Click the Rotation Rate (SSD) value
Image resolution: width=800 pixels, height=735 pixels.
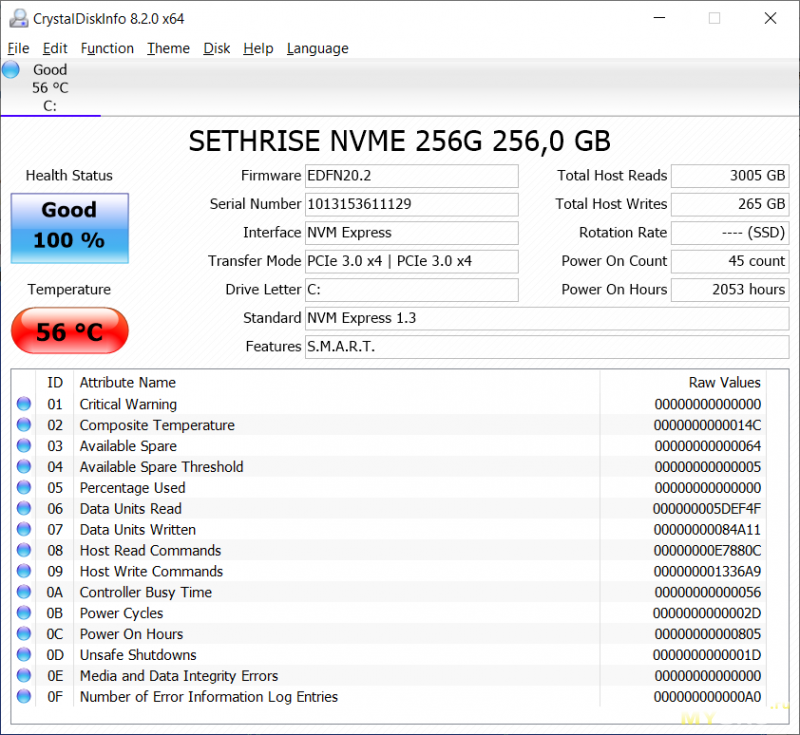730,233
